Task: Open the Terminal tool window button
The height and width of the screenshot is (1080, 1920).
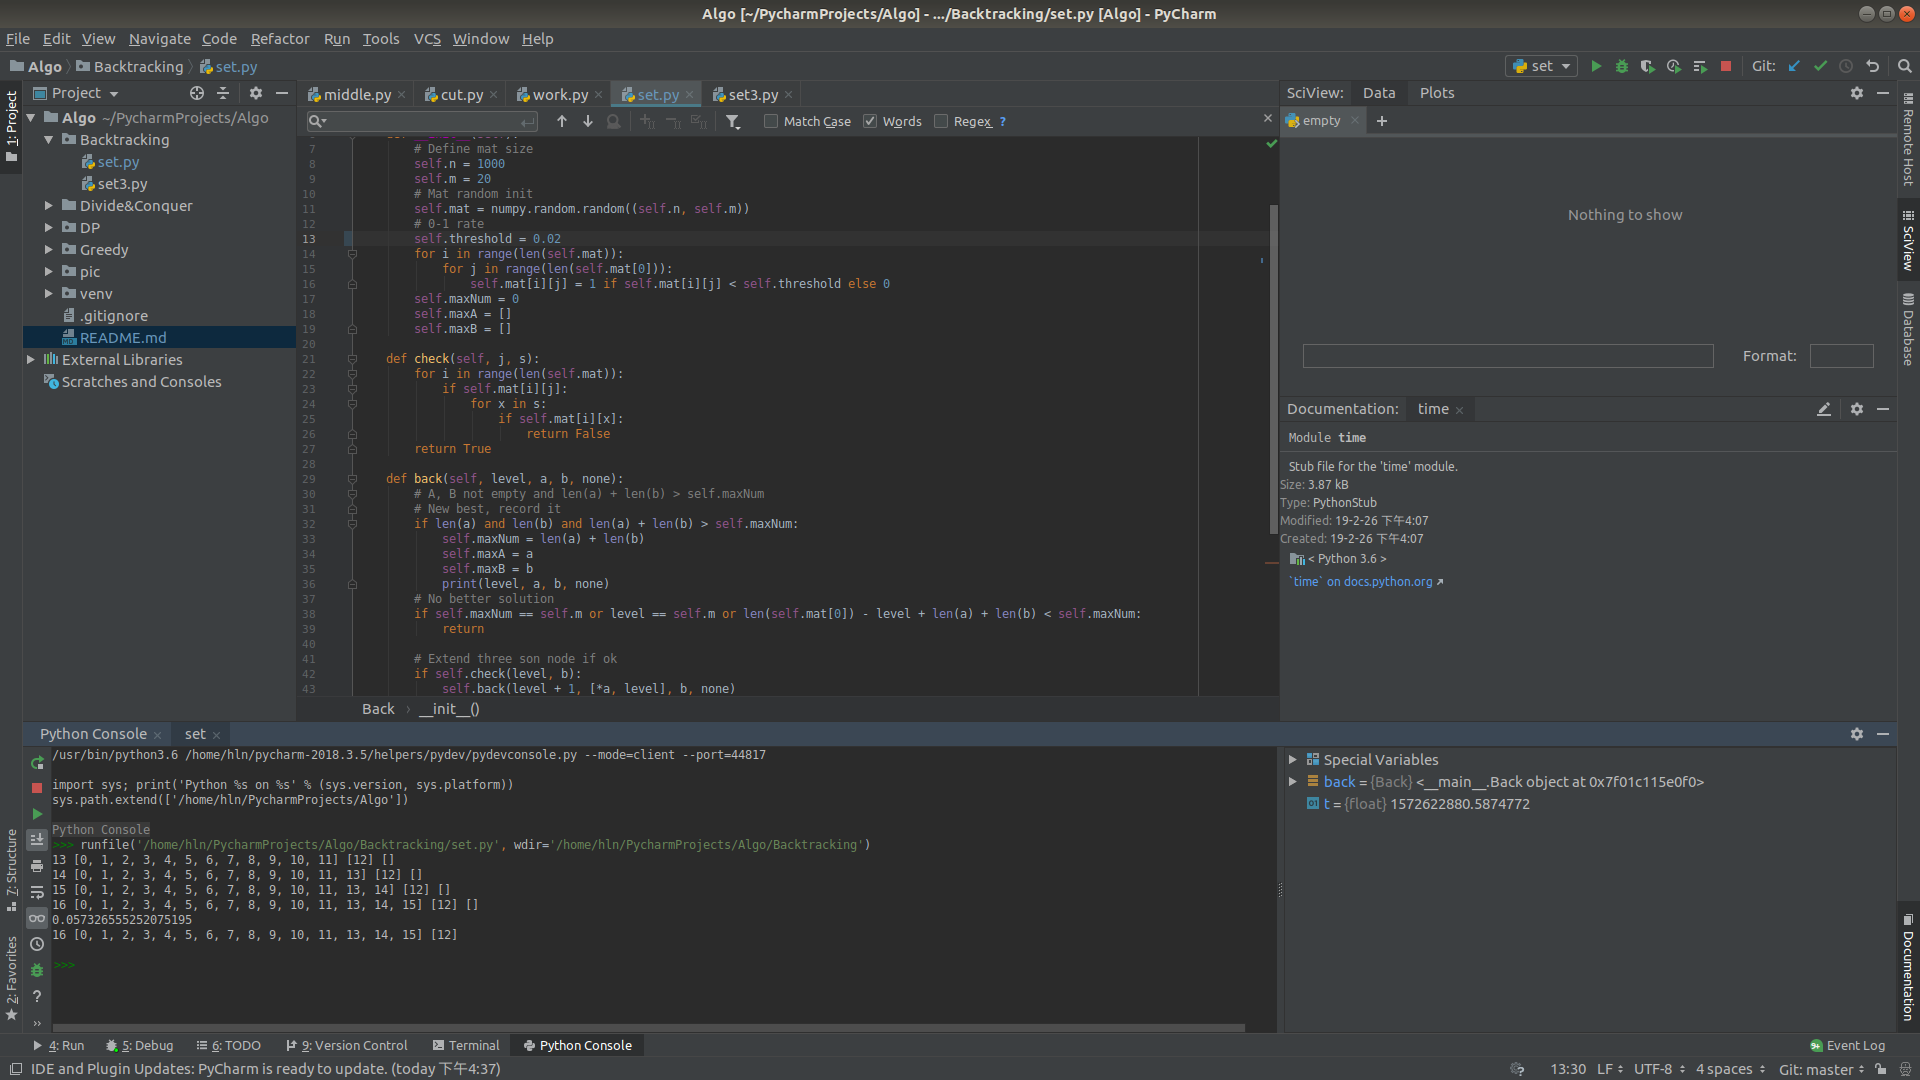Action: (x=466, y=1045)
